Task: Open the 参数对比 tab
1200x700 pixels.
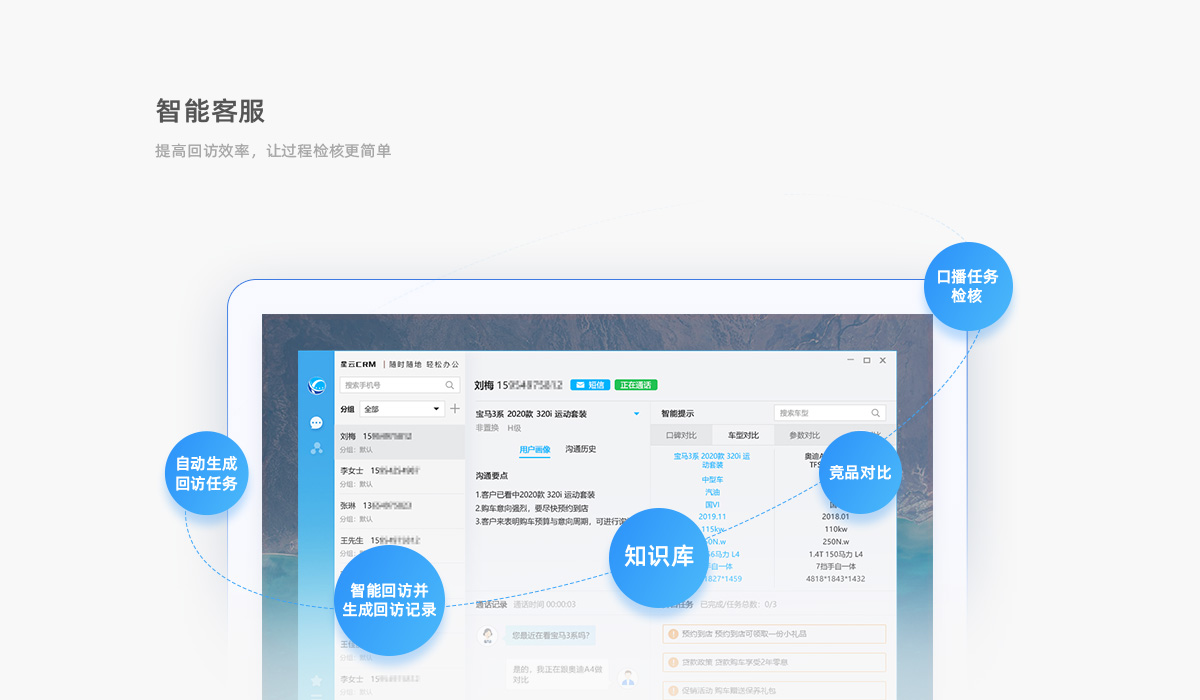Action: click(x=804, y=435)
